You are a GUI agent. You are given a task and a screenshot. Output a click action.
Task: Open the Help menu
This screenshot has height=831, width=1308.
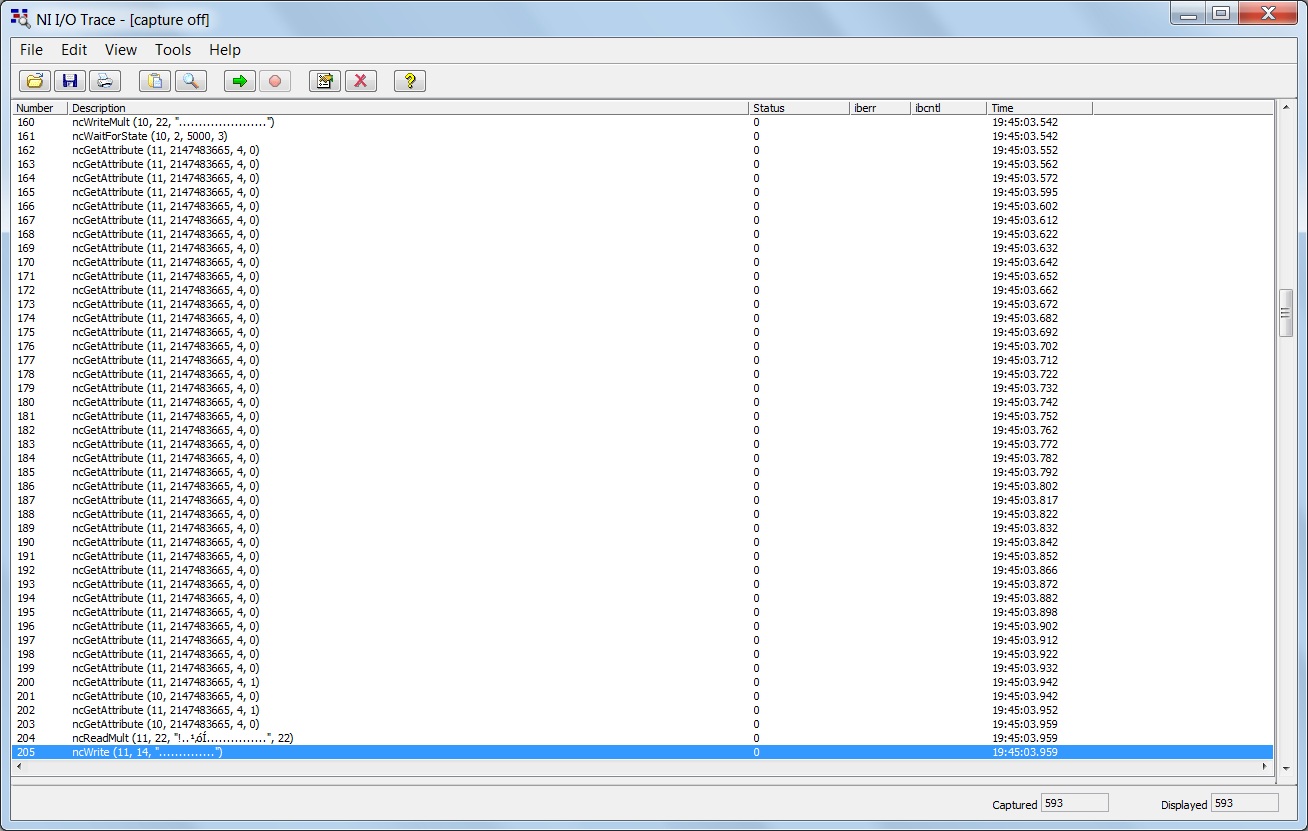pos(225,50)
